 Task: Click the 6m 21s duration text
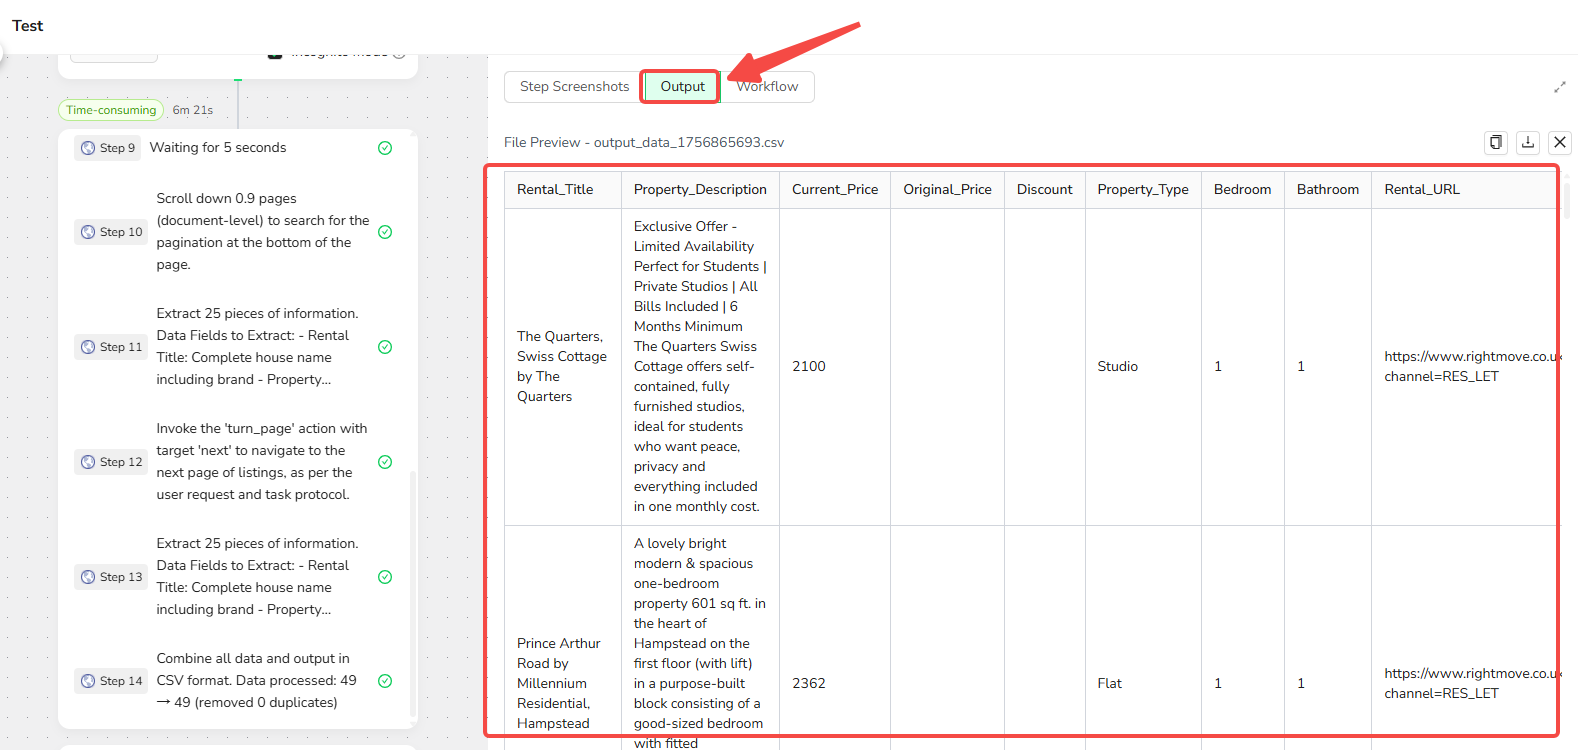pos(193,110)
